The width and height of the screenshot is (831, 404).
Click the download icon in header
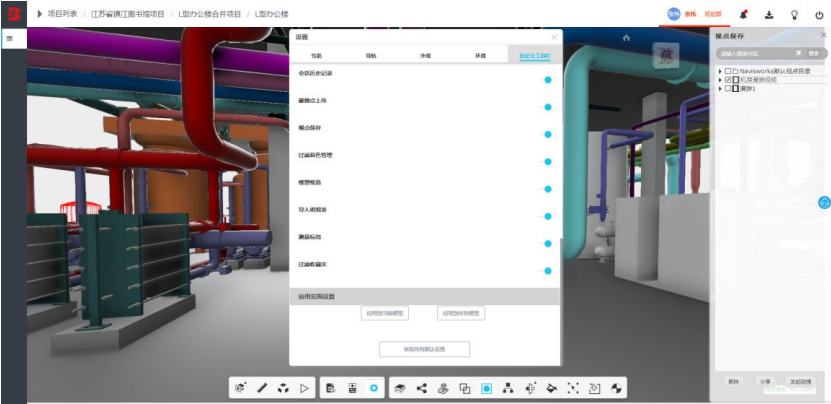point(769,14)
